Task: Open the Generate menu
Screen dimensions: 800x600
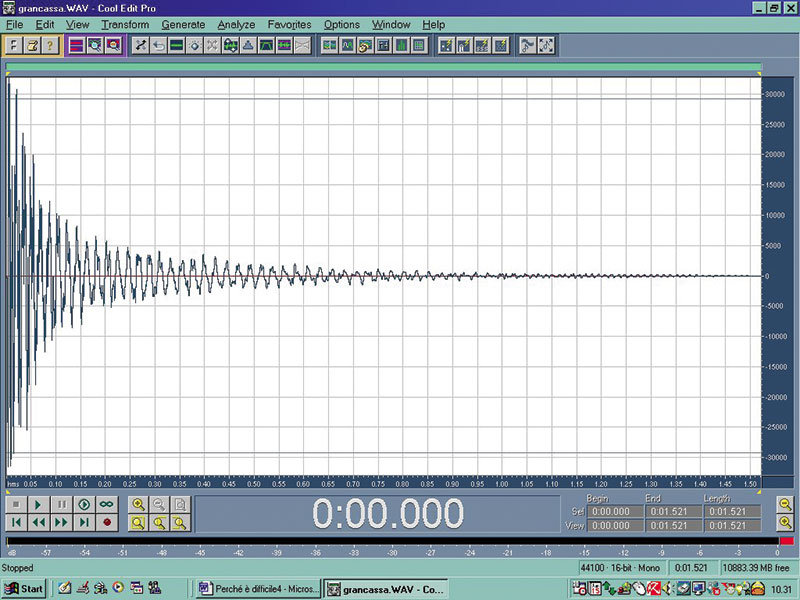Action: 183,24
